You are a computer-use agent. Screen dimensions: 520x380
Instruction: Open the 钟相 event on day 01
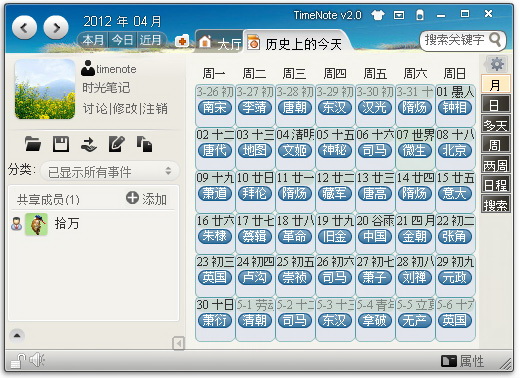pyautogui.click(x=455, y=108)
